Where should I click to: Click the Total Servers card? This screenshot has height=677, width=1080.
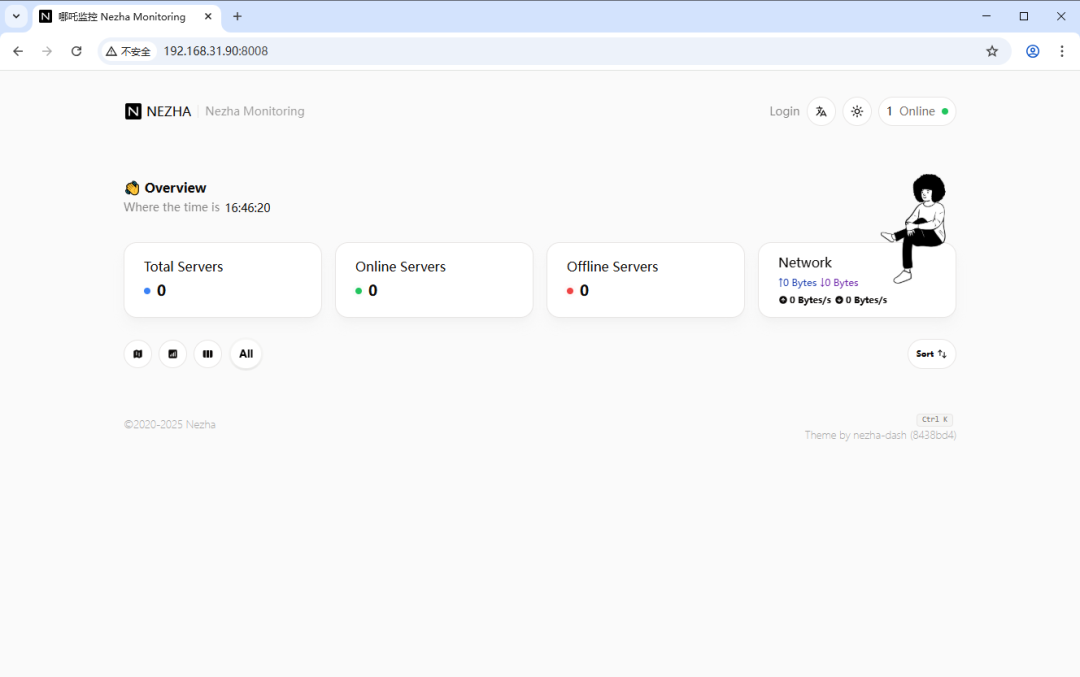pos(222,280)
